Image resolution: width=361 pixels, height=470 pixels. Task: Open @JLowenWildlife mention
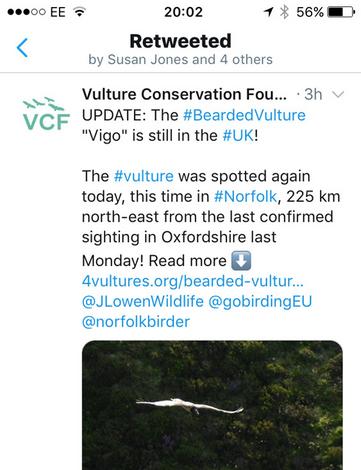tap(143, 302)
